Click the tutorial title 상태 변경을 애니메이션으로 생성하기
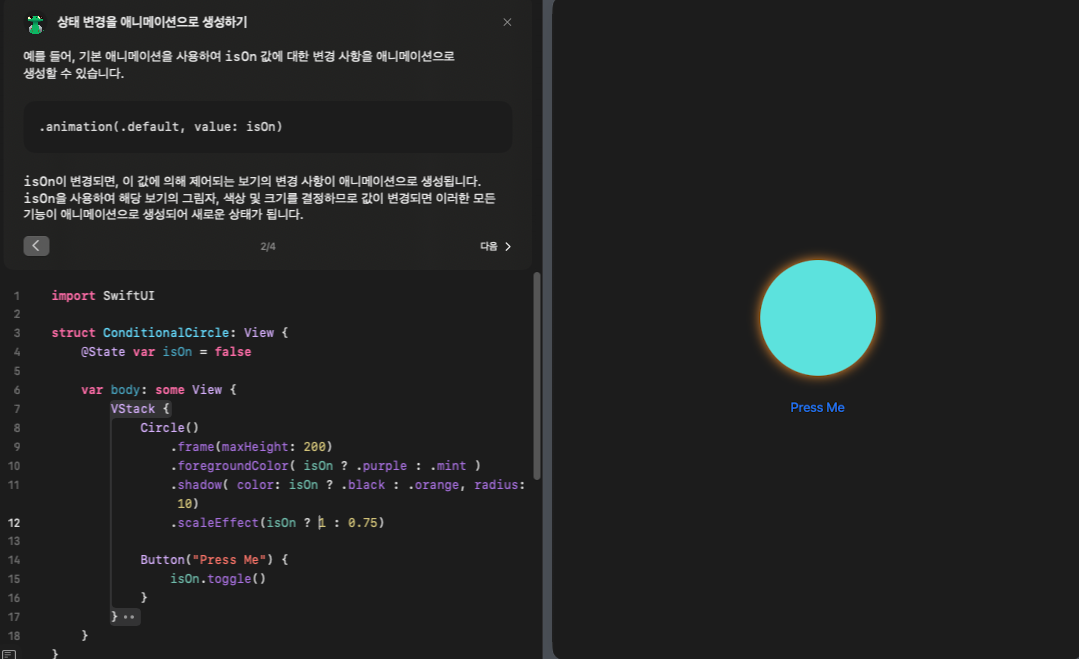The image size is (1079, 659). (151, 22)
